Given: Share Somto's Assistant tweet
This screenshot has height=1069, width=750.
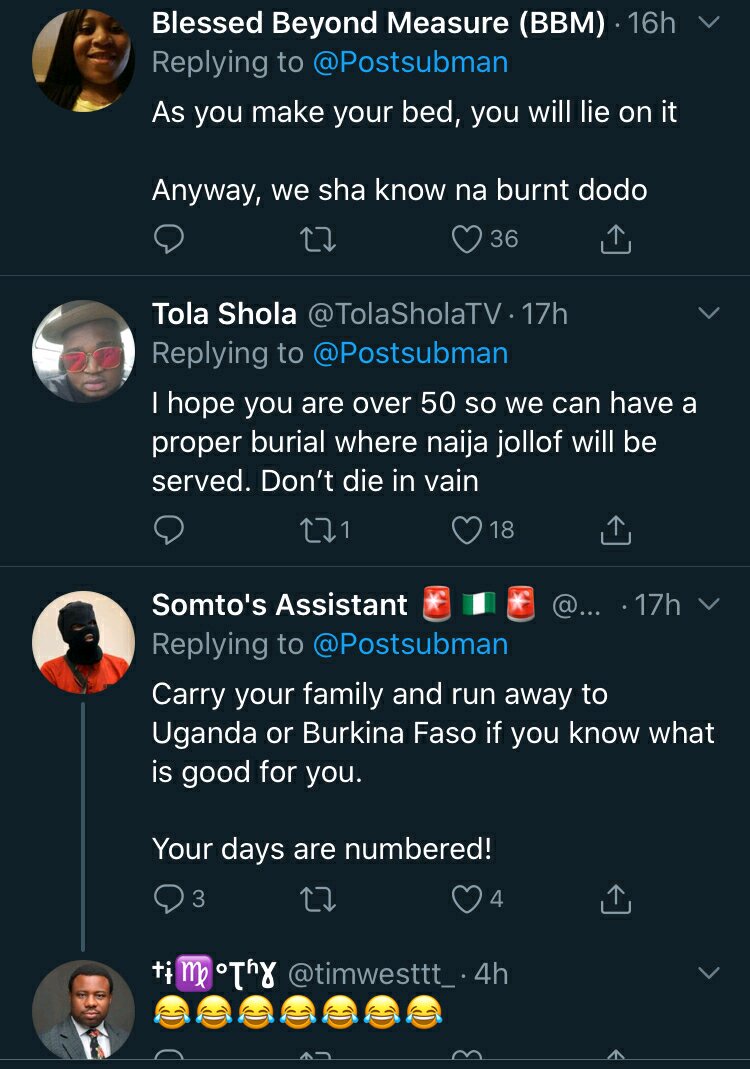Looking at the screenshot, I should point(616,898).
